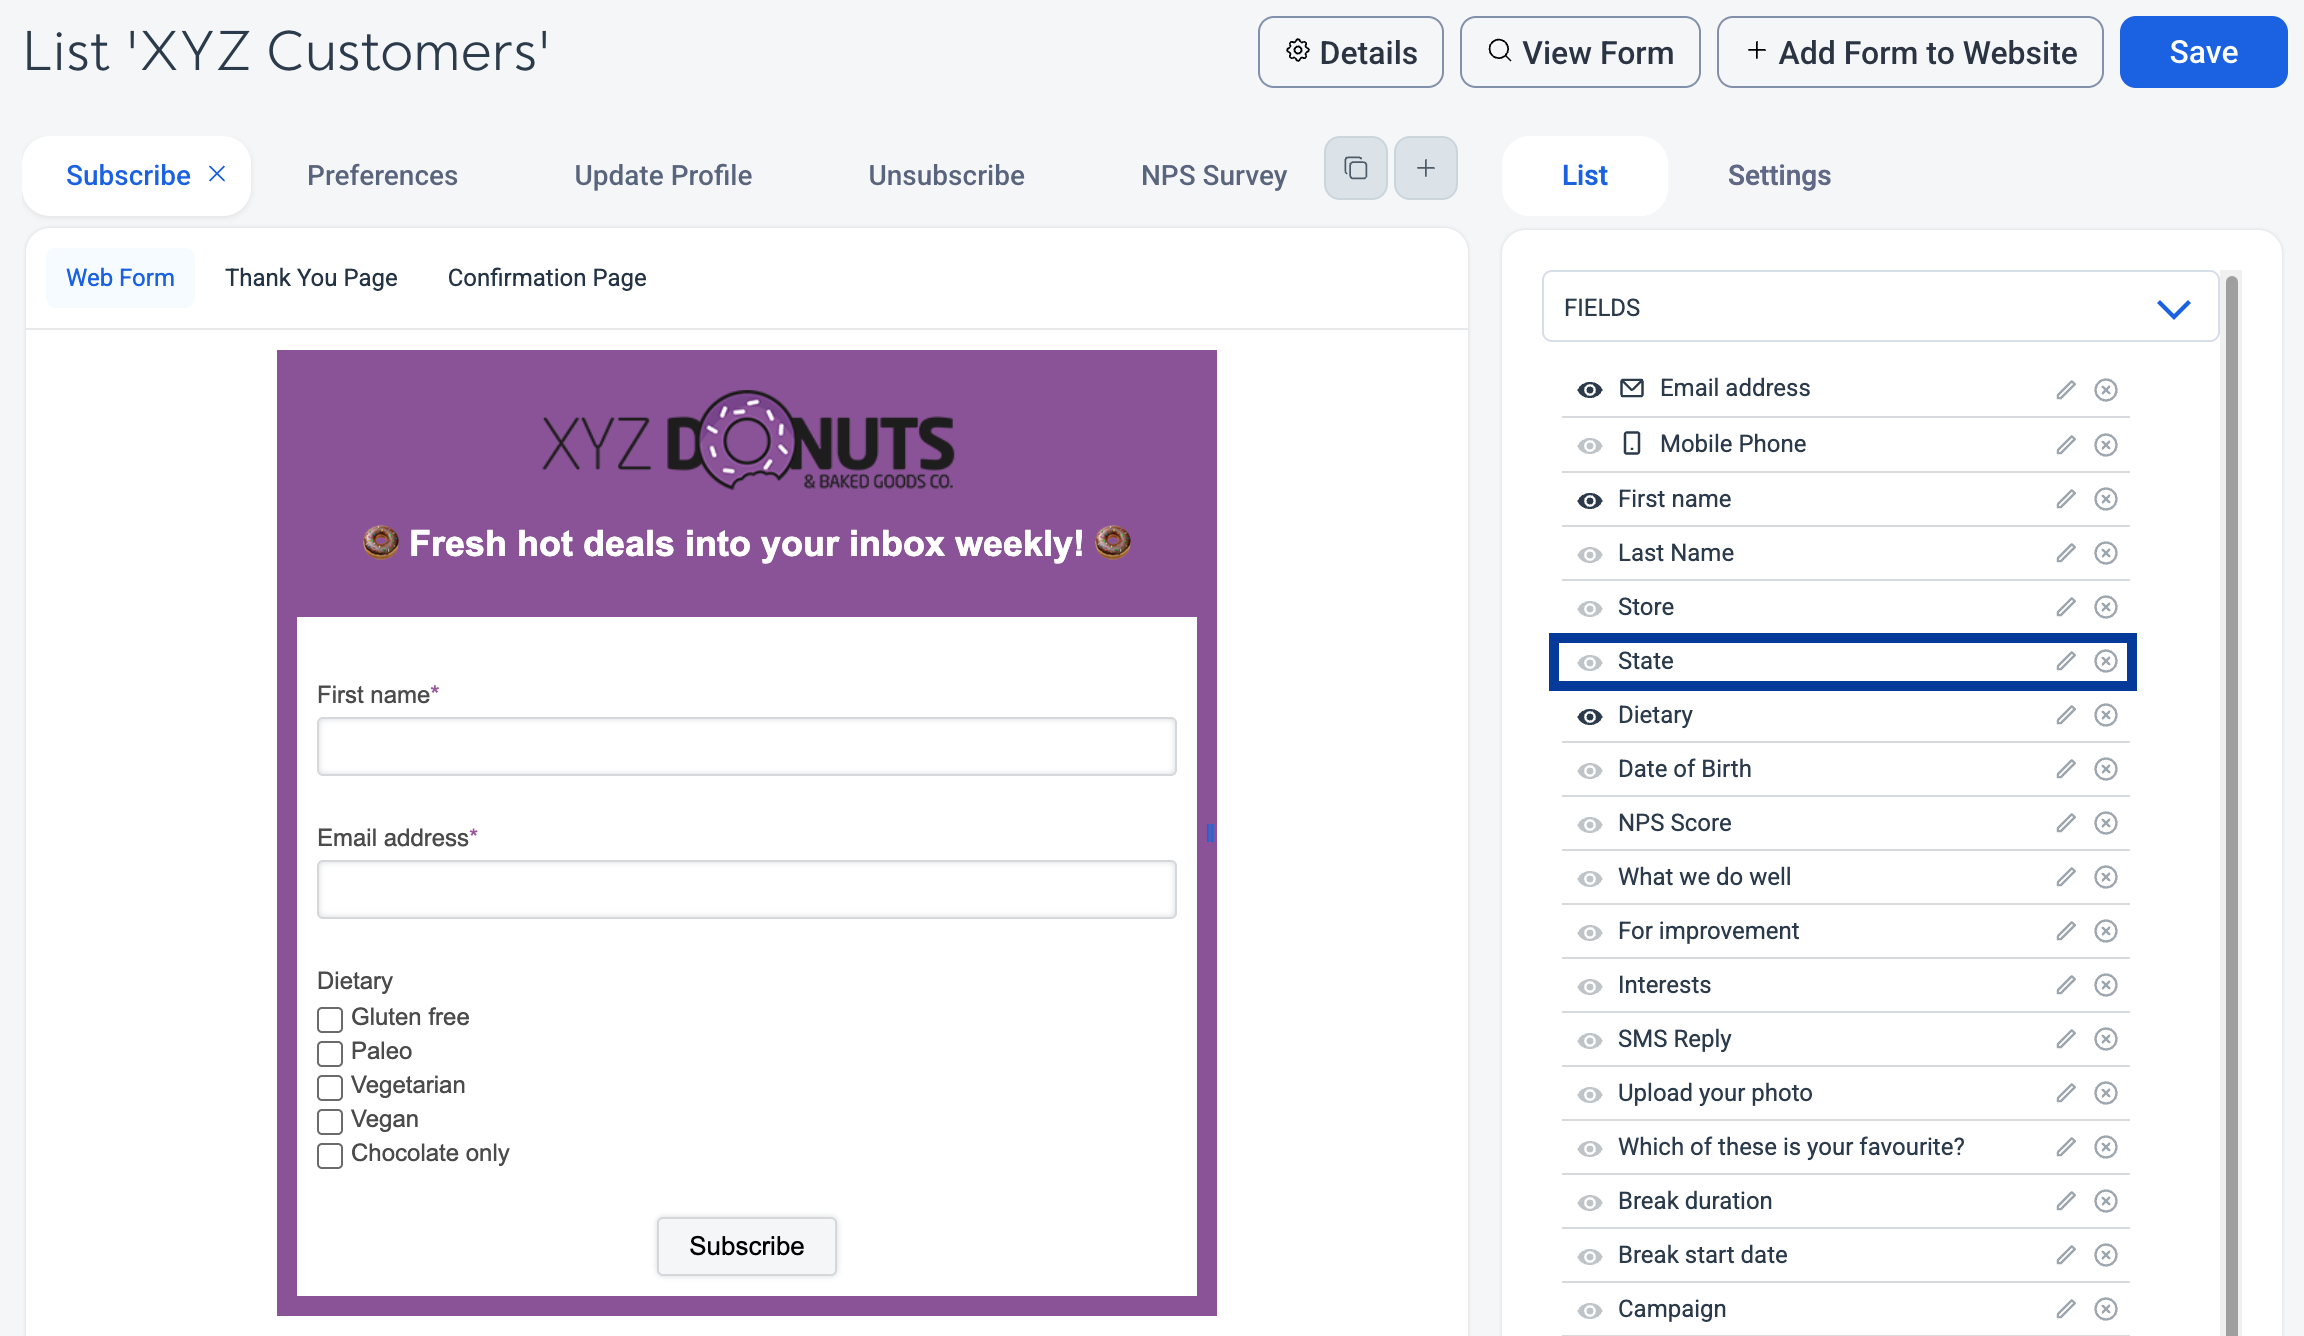Open the Confirmation Page tab
The image size is (2304, 1336).
[547, 277]
